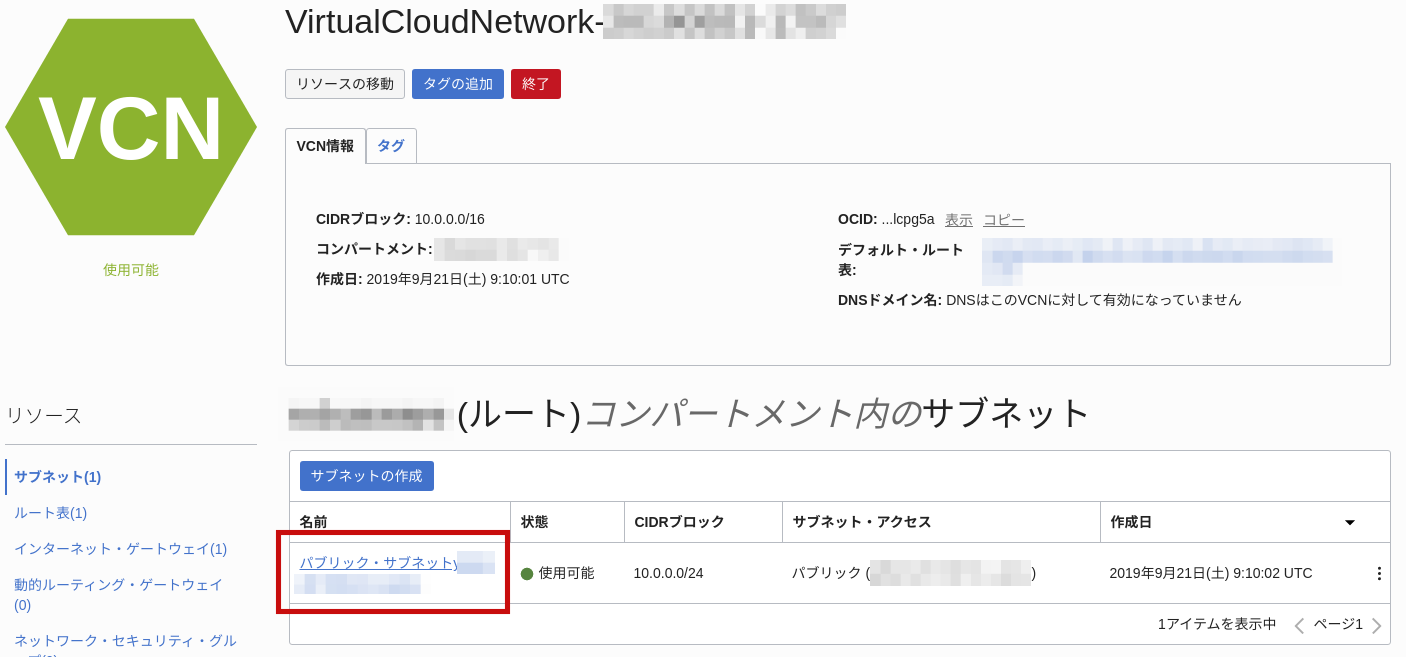This screenshot has width=1406, height=657.
Task: Click the サブネットの作成 button
Action: pos(366,475)
